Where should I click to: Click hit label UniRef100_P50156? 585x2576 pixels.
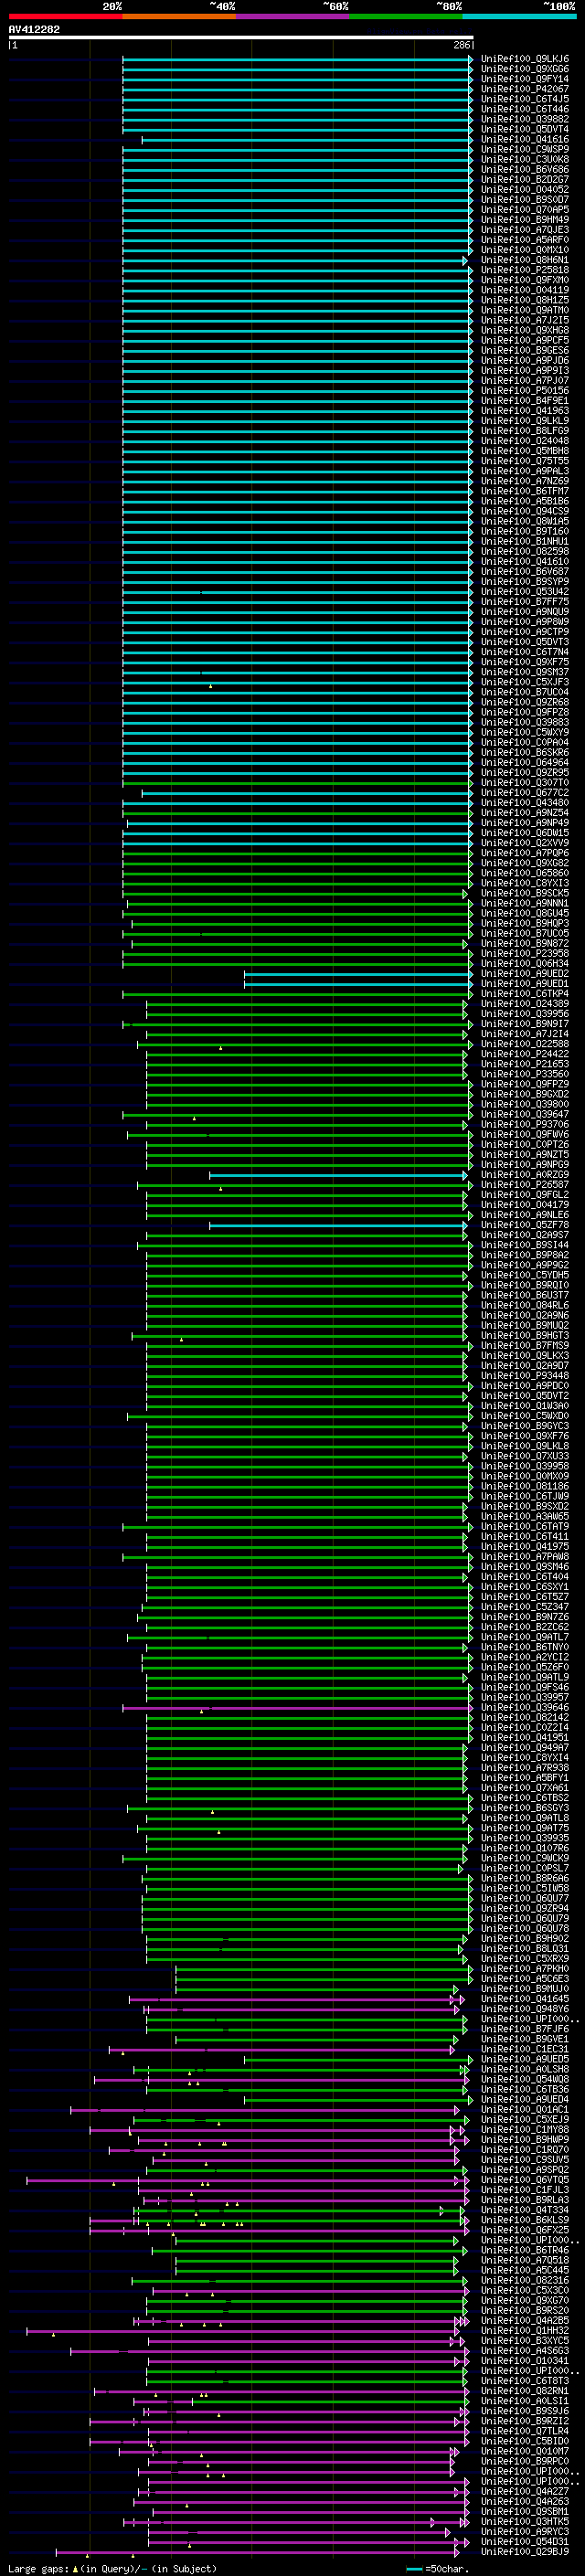525,390
